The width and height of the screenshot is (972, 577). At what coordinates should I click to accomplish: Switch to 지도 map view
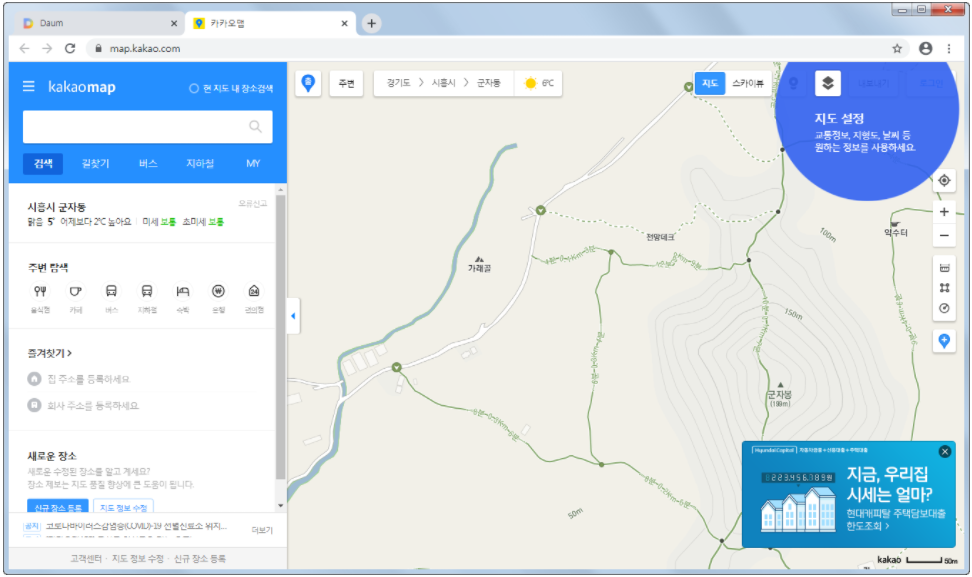tap(710, 83)
